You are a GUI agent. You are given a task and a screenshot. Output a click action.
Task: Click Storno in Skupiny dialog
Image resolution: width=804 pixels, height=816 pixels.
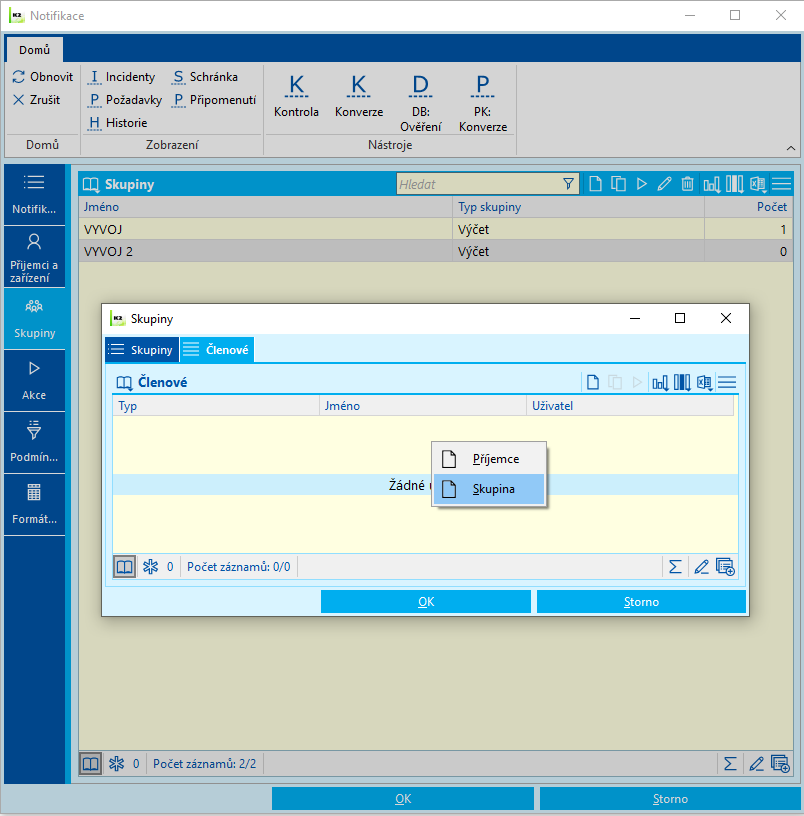click(x=641, y=602)
